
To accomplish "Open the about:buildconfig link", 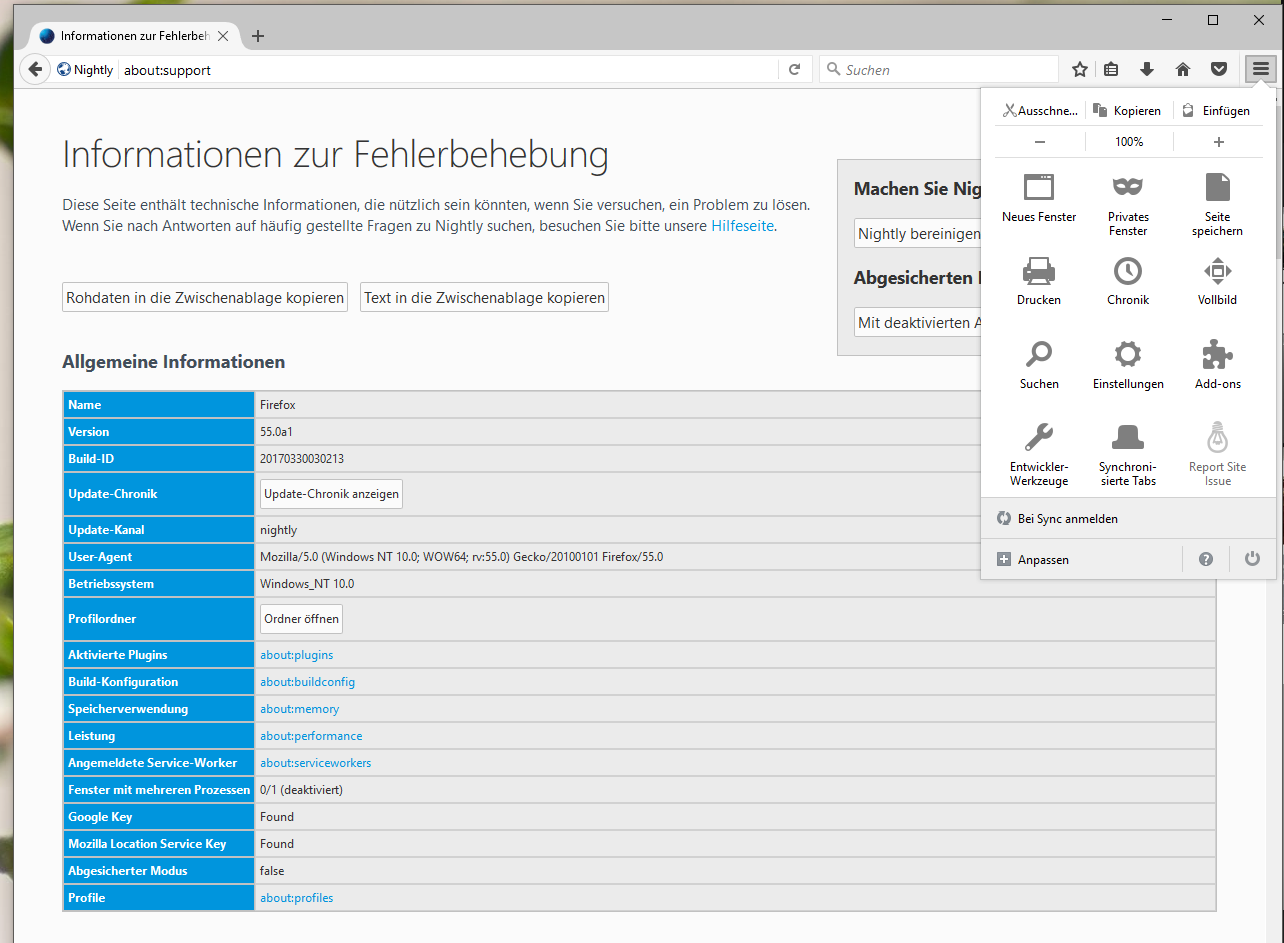I will (x=307, y=682).
